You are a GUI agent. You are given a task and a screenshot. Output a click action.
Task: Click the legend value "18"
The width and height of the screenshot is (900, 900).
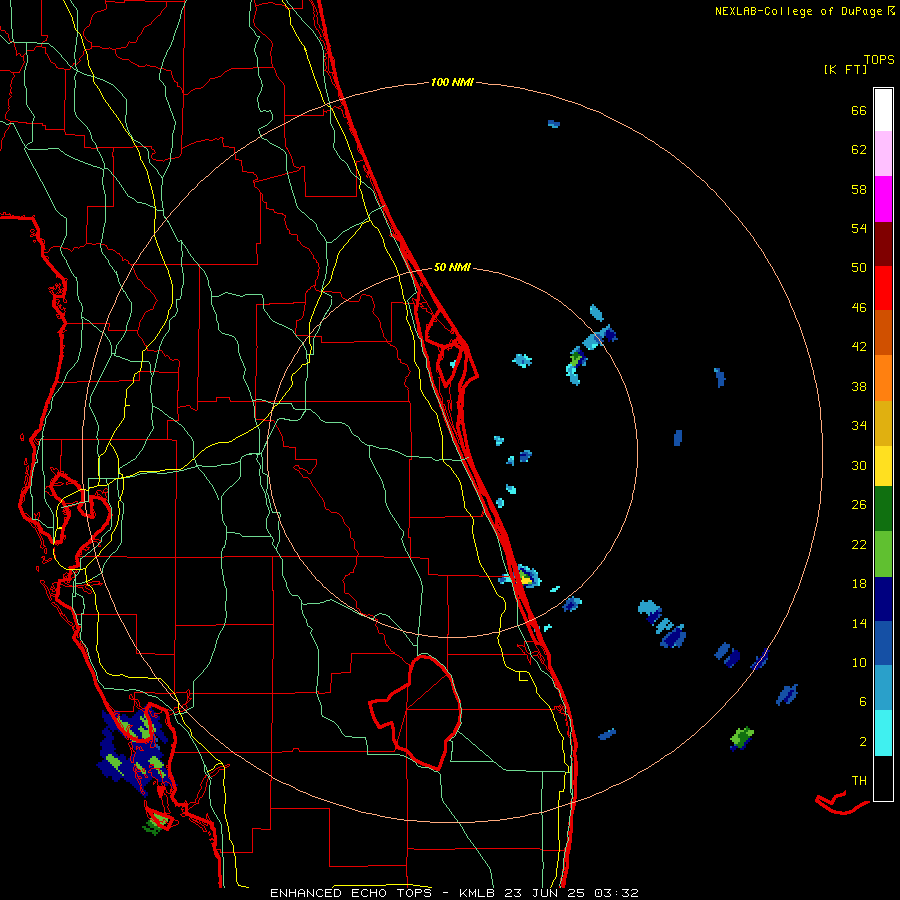[859, 584]
